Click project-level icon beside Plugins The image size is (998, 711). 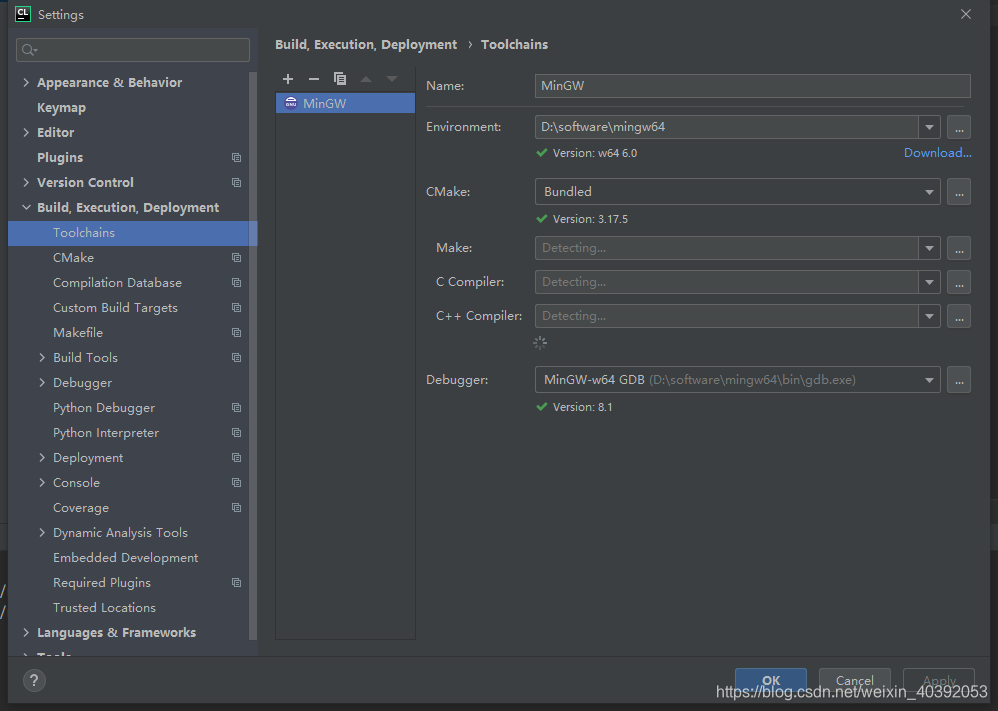point(237,157)
